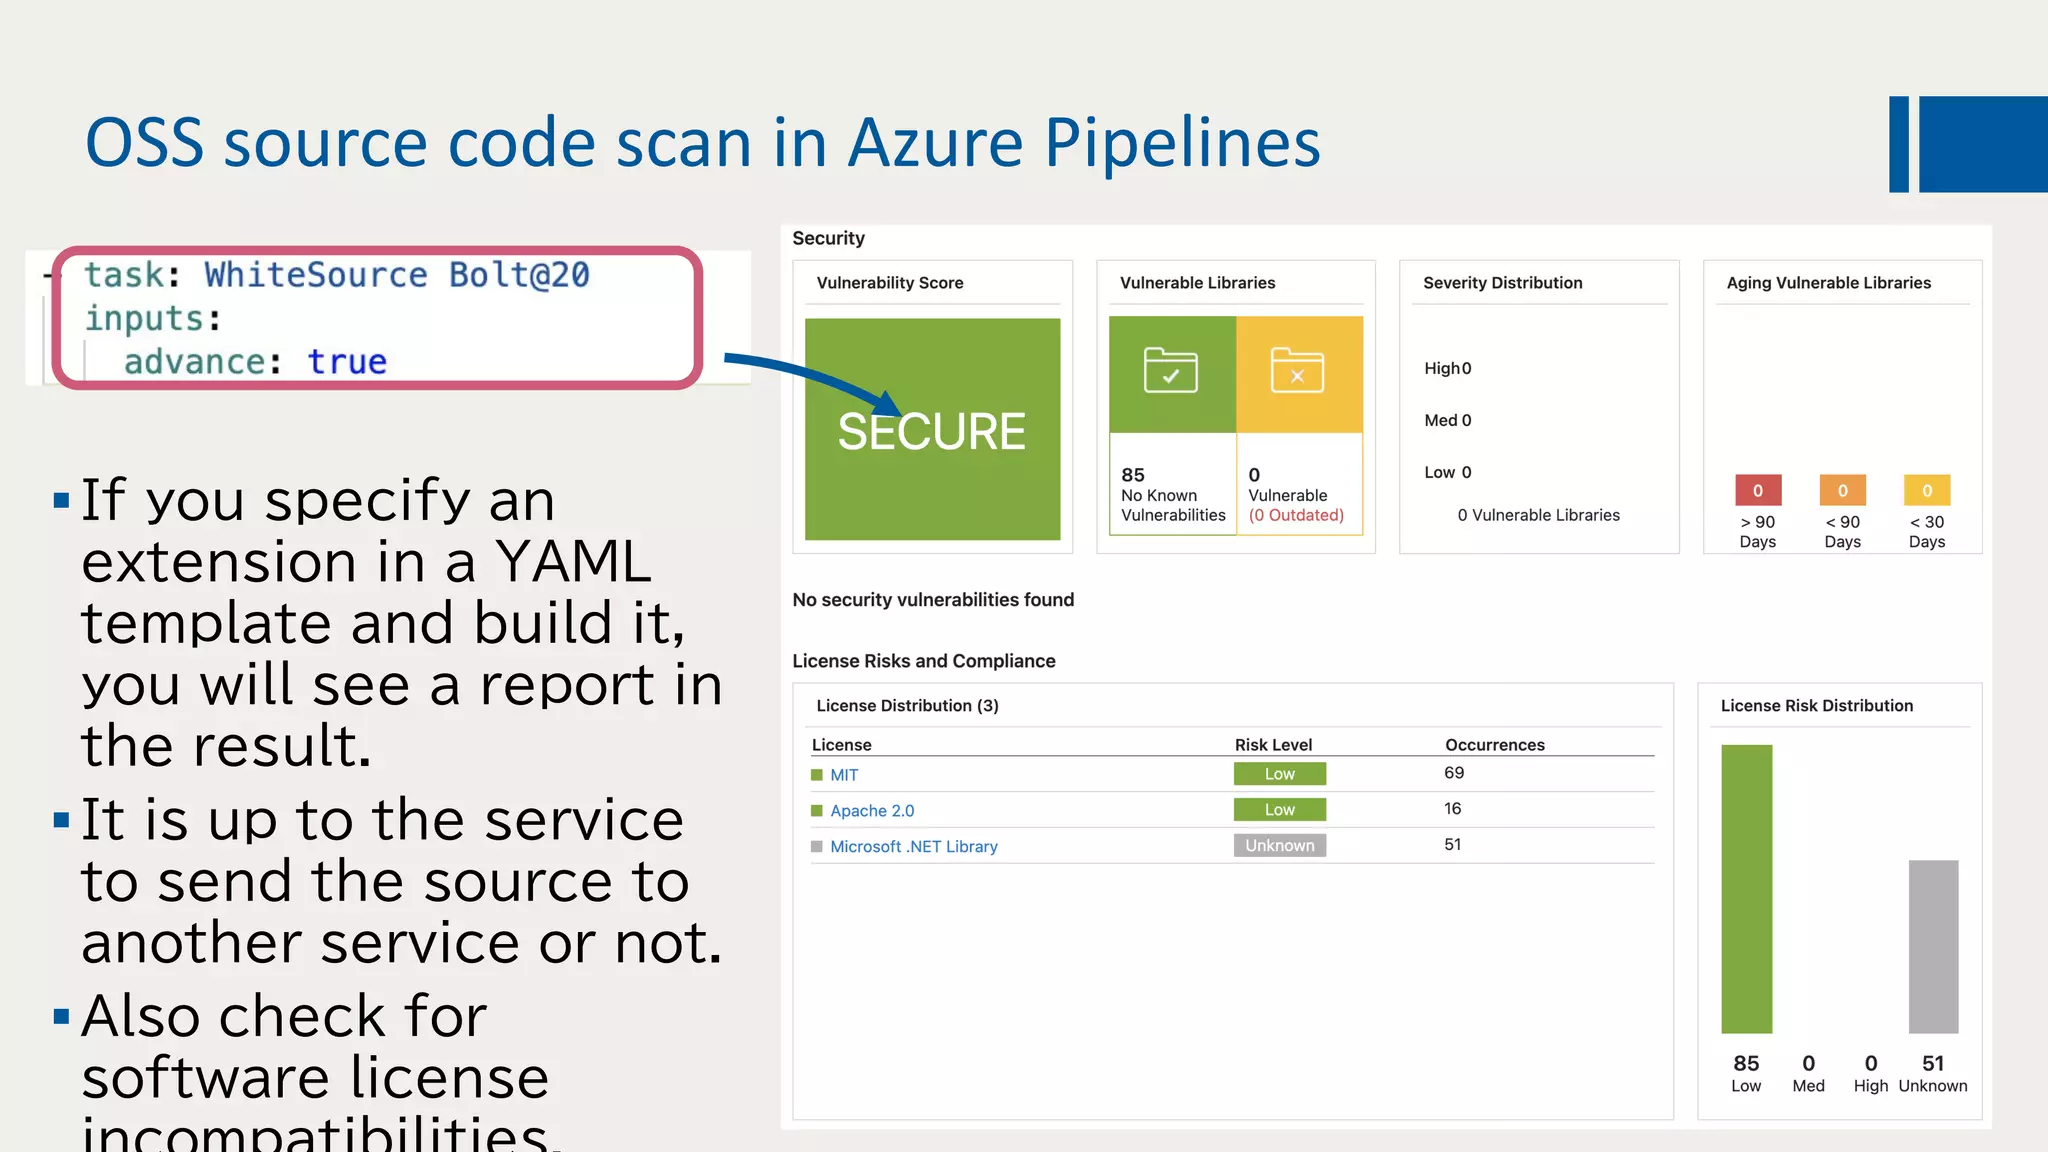Click the '0 Med' chart label

click(x=1808, y=1073)
